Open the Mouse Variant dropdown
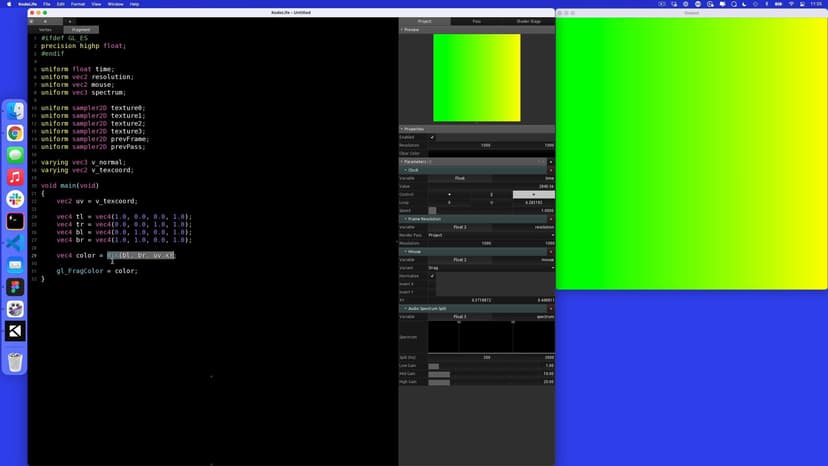The width and height of the screenshot is (828, 466). (x=490, y=268)
